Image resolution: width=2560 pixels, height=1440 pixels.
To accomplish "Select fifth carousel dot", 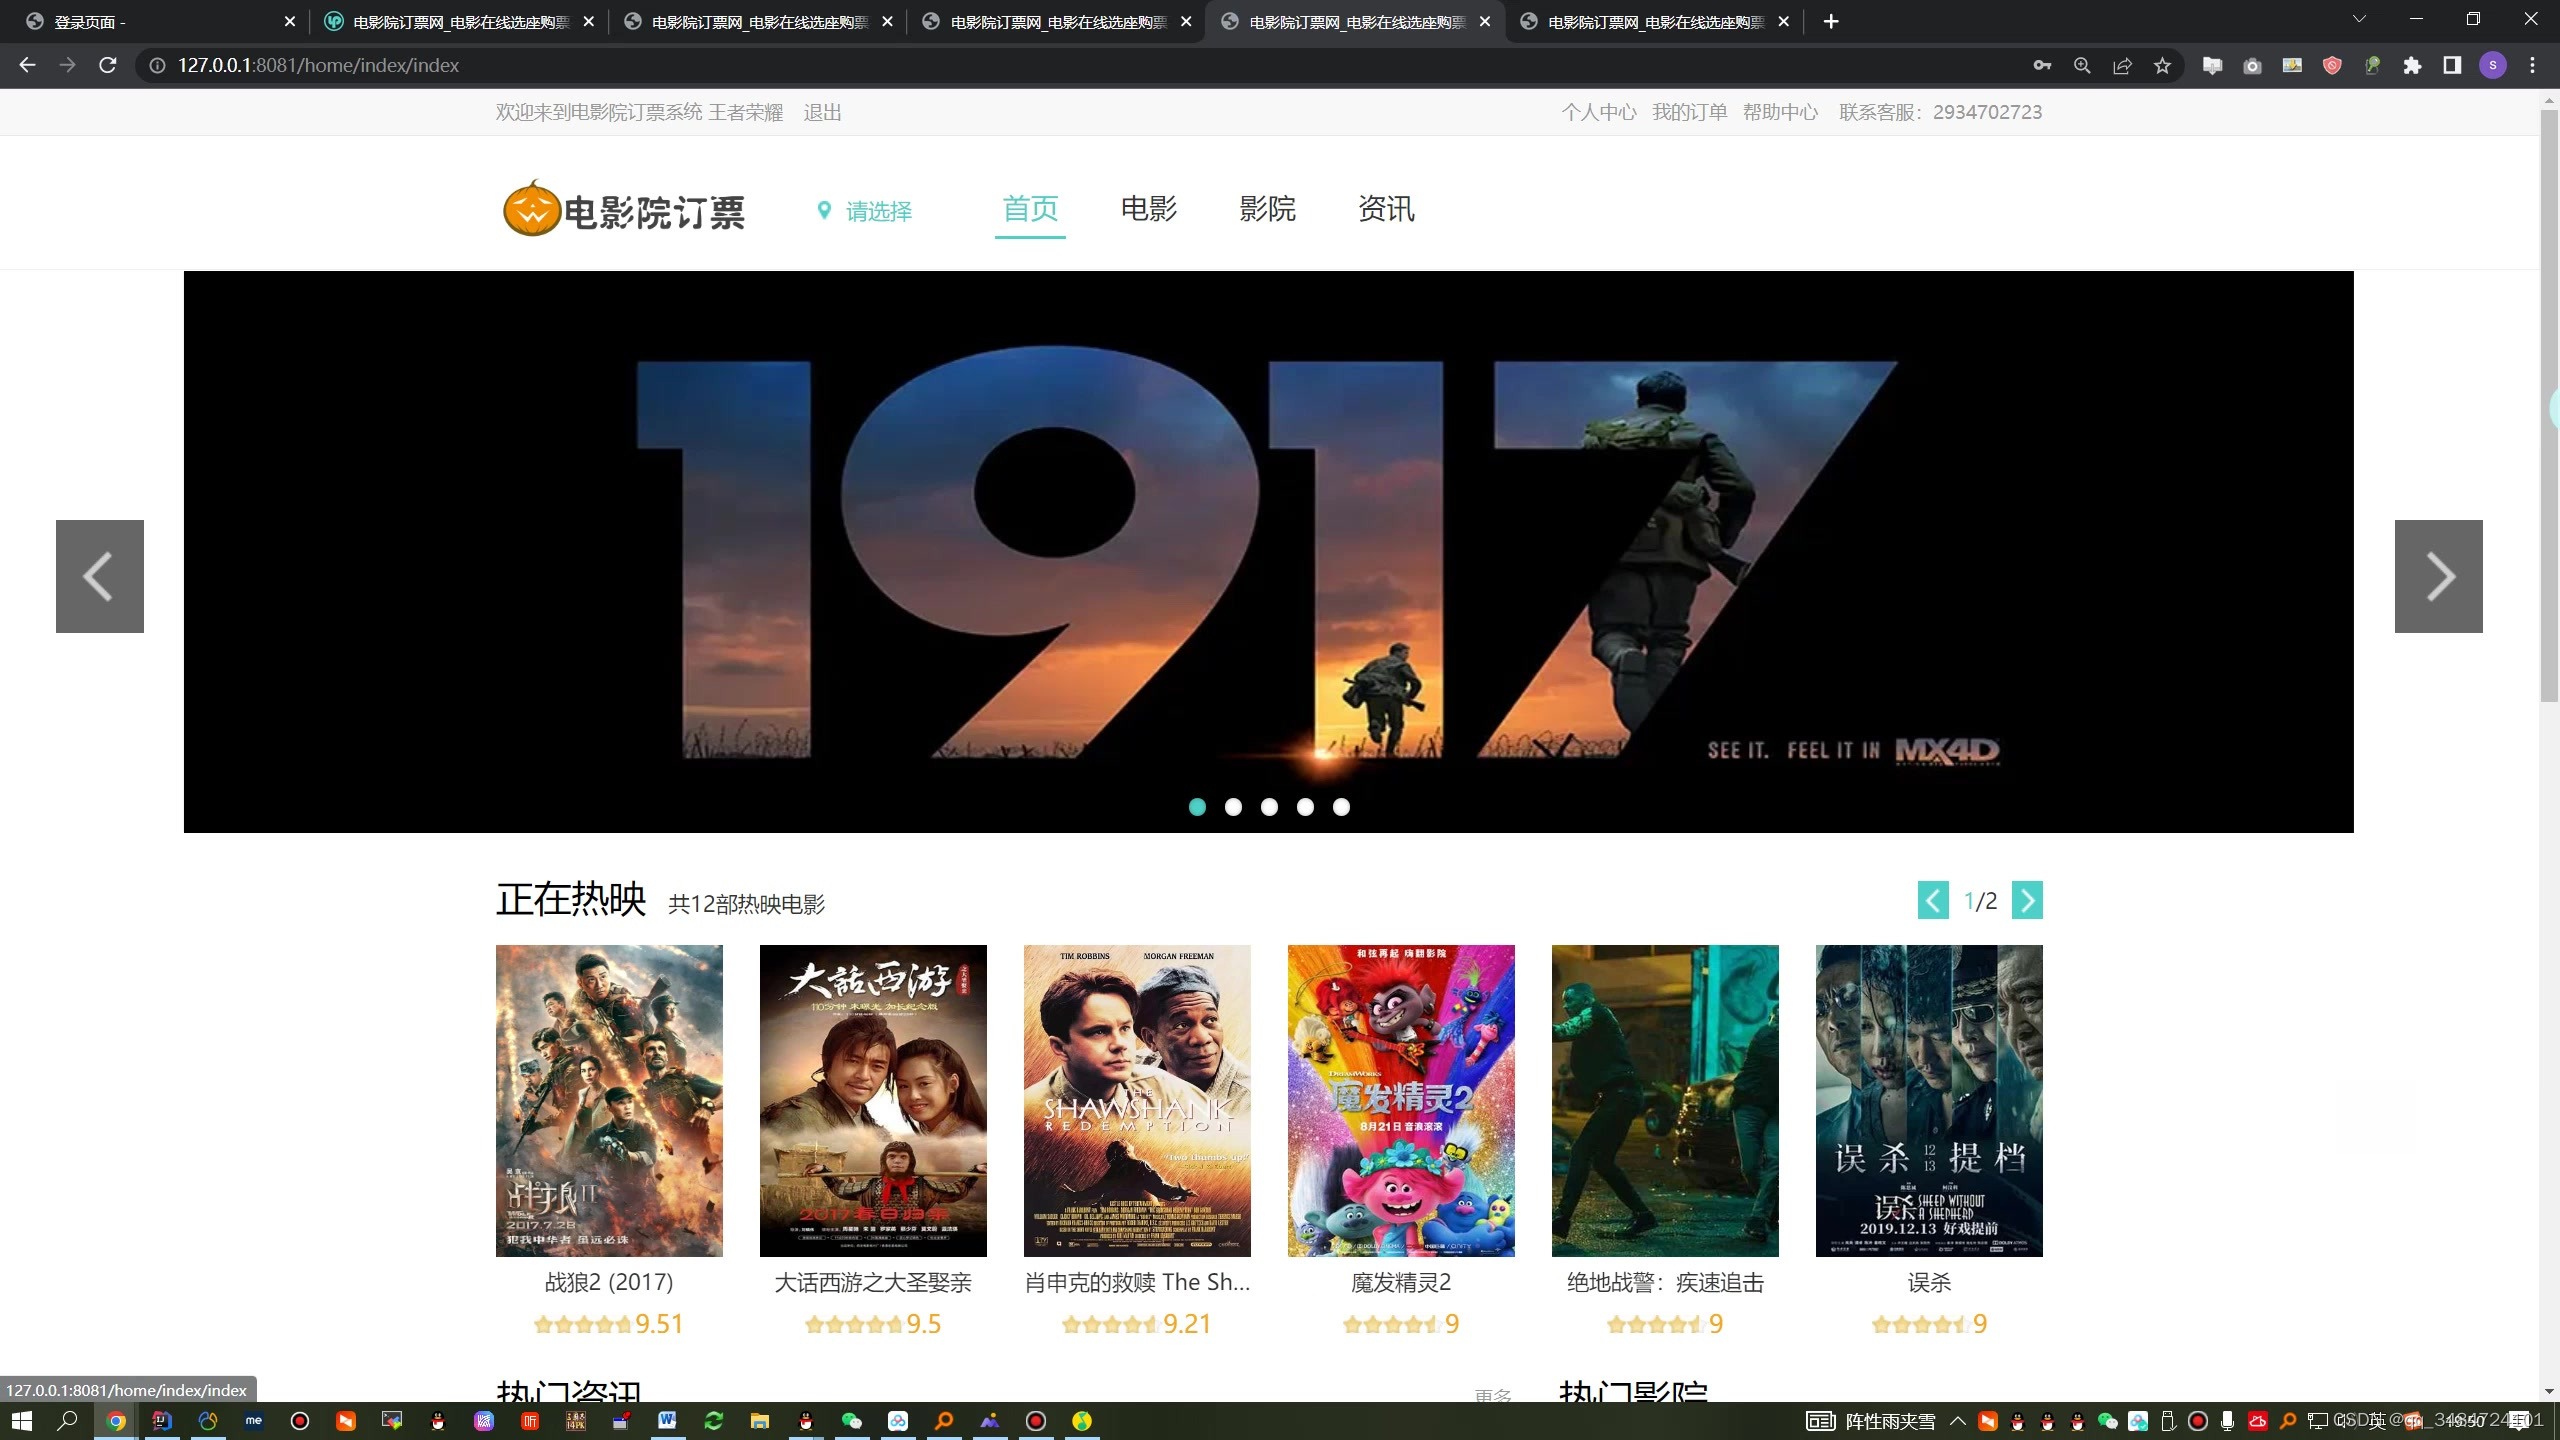I will 1341,807.
